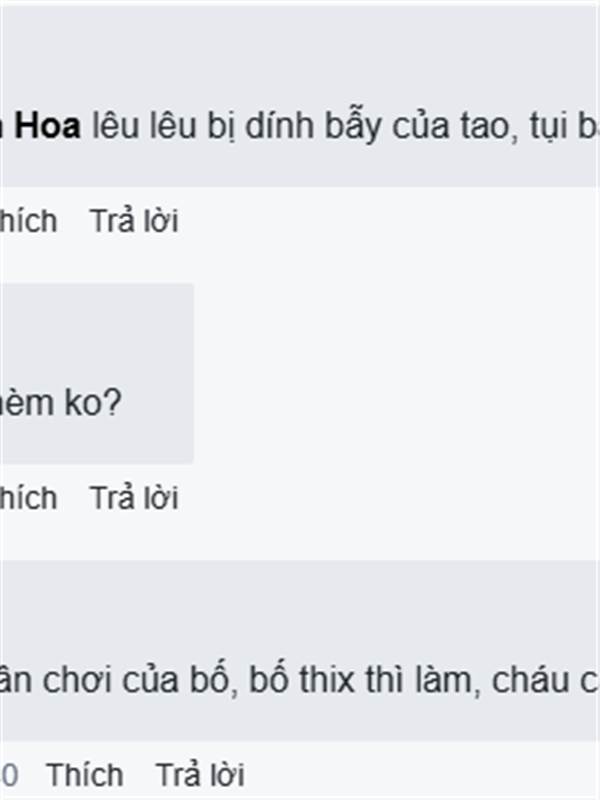Click Trả lời under "hèm ko?" comment

(134, 498)
